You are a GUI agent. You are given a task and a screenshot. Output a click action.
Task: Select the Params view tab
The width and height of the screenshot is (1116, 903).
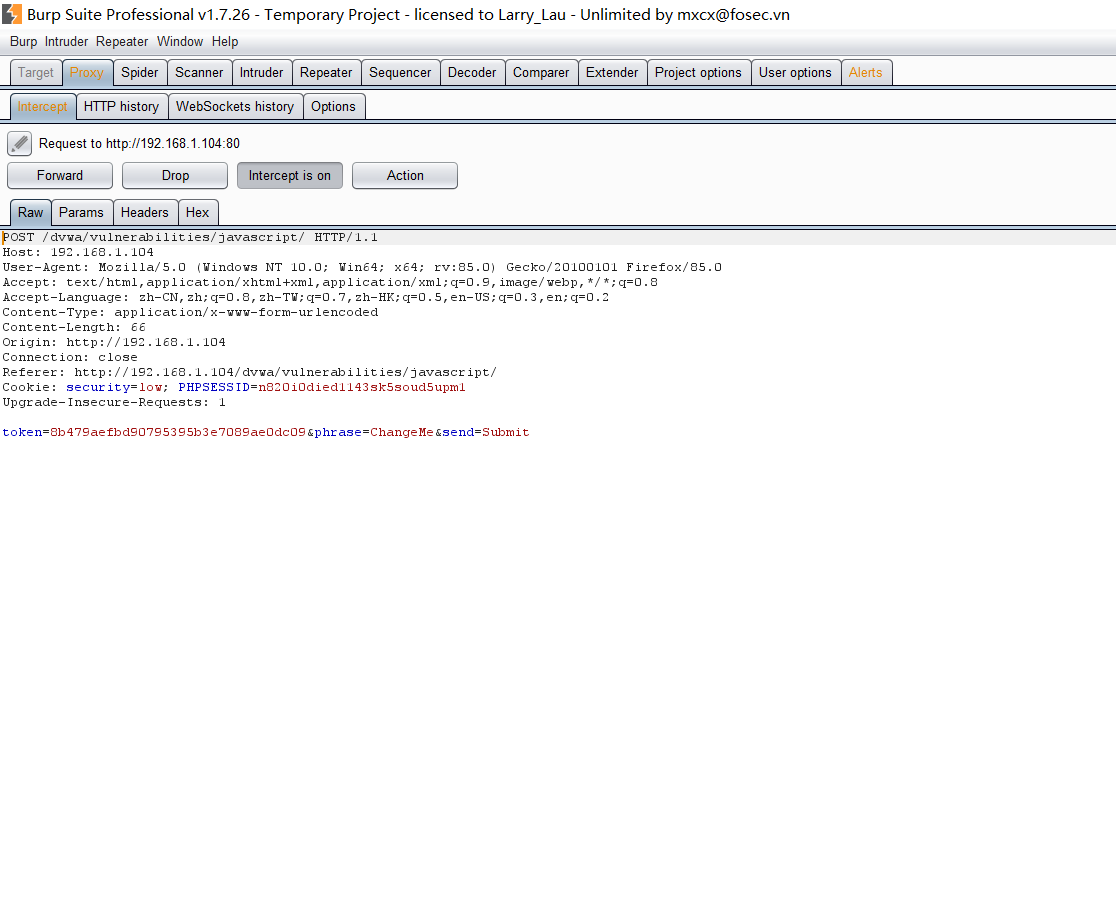coord(81,212)
